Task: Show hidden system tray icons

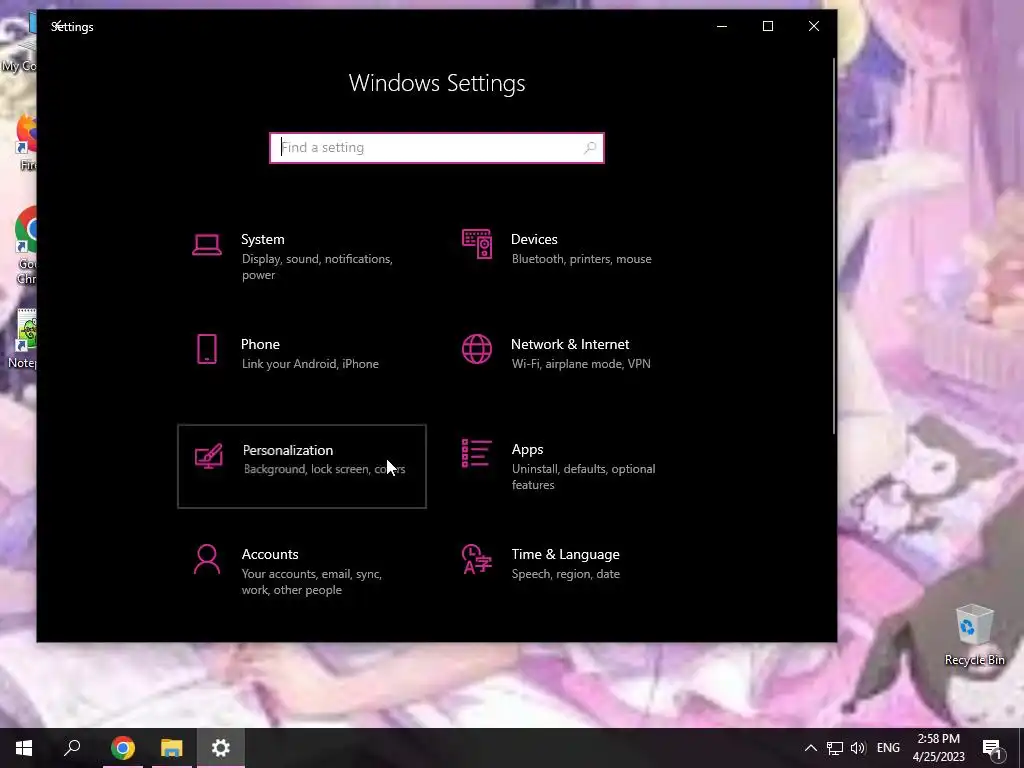Action: 810,748
